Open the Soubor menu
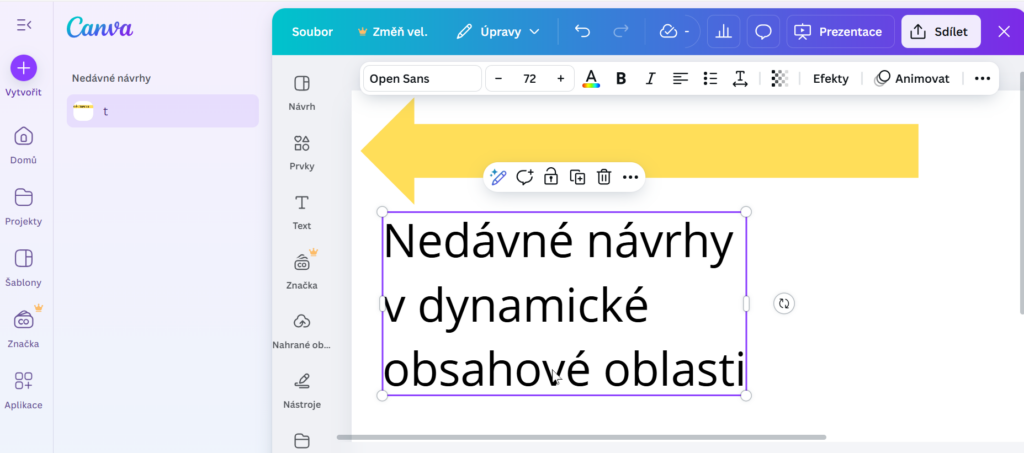 [312, 32]
